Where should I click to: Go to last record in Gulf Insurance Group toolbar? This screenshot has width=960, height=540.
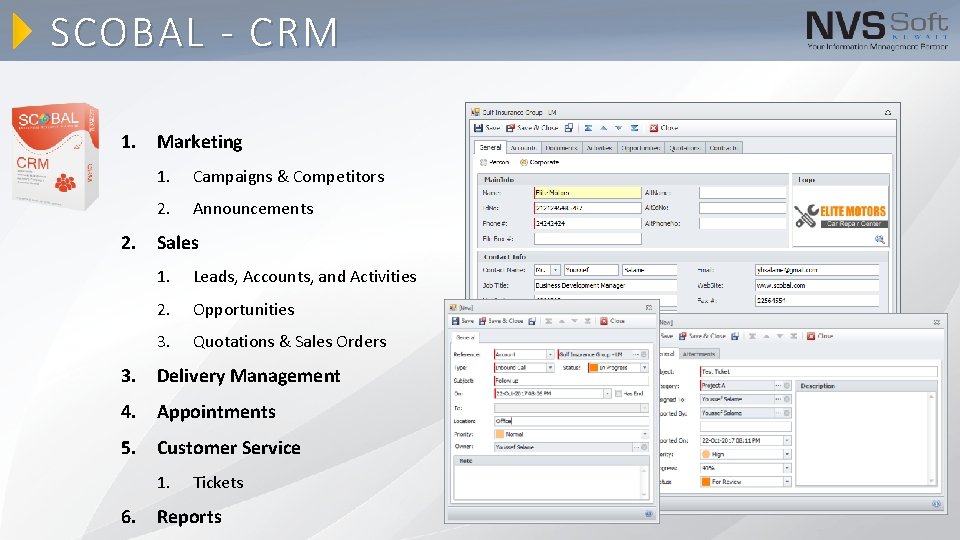(634, 128)
